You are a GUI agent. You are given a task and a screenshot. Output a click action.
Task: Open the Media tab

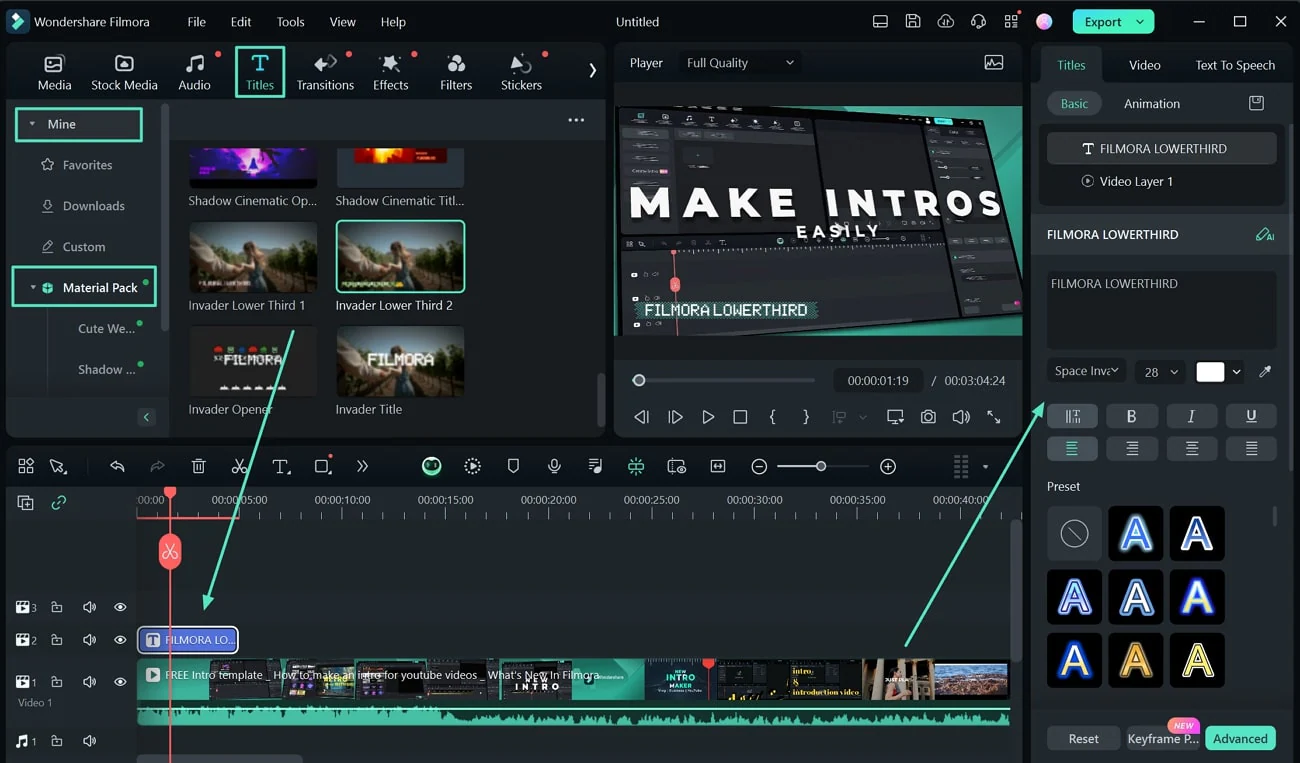[x=54, y=72]
